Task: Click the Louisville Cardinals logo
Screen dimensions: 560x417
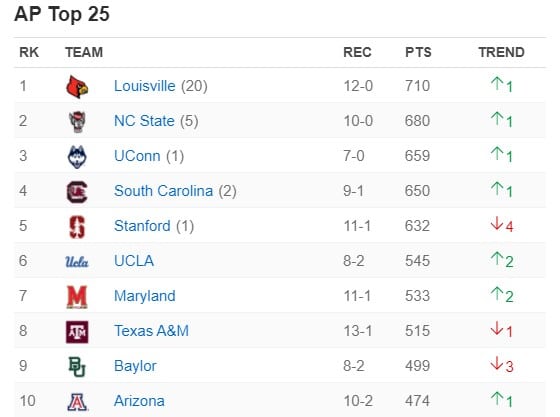Action: tap(77, 87)
